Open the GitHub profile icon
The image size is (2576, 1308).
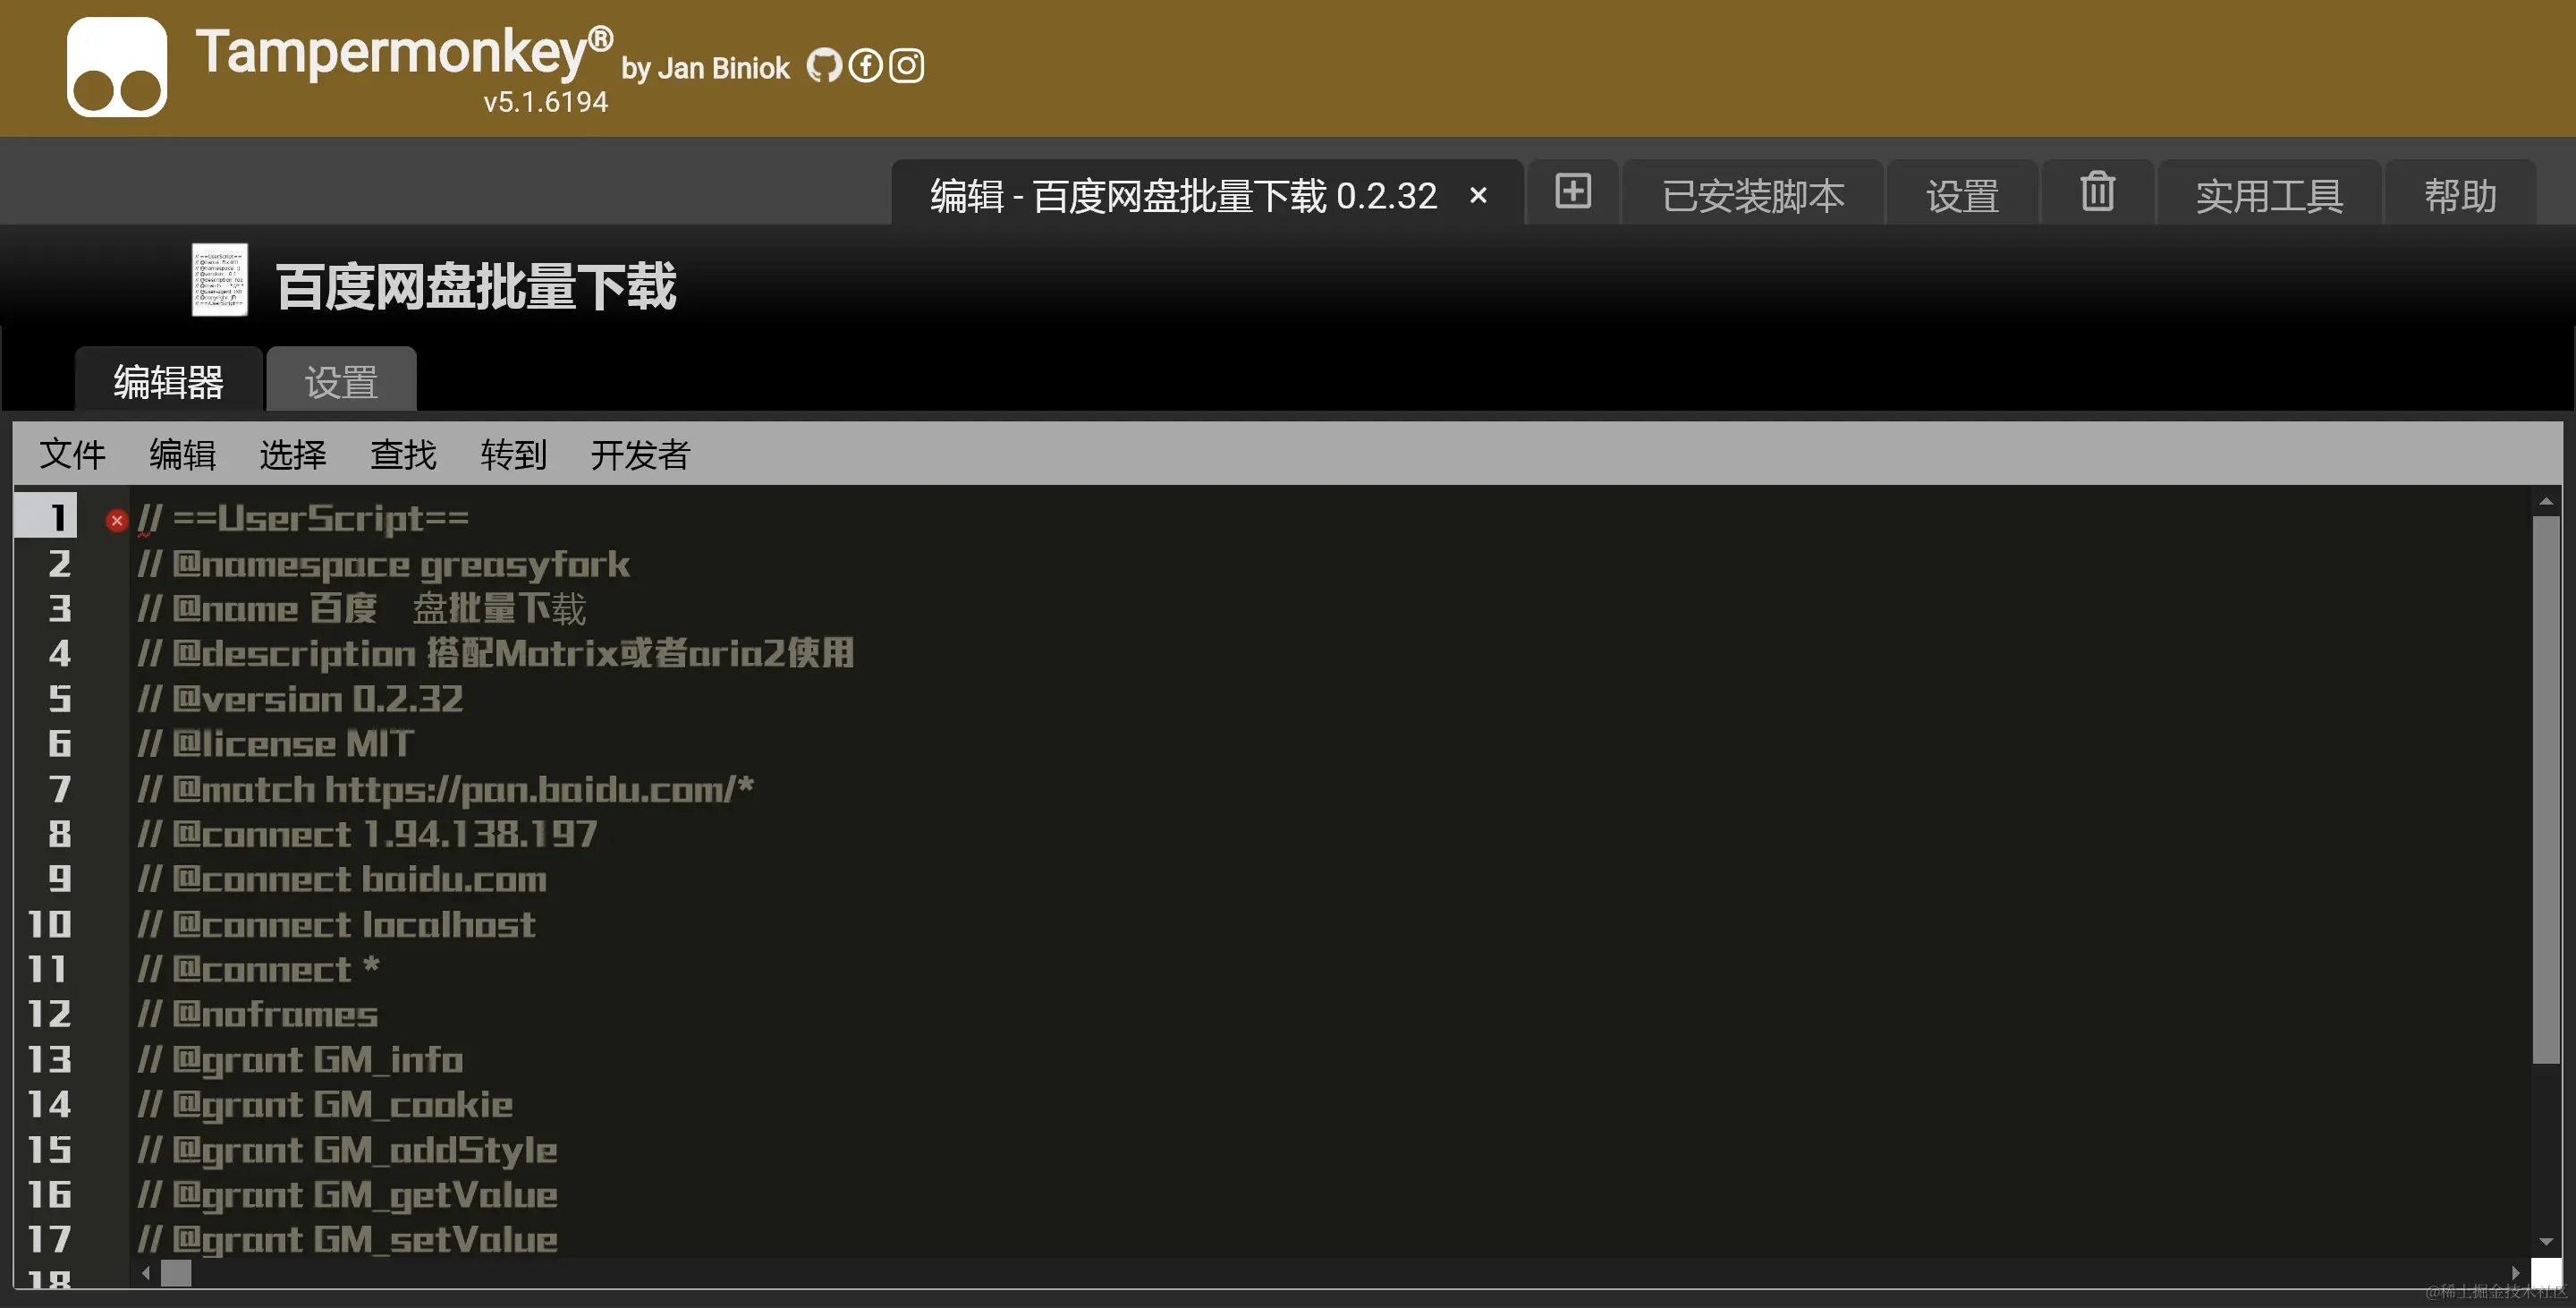pos(823,65)
